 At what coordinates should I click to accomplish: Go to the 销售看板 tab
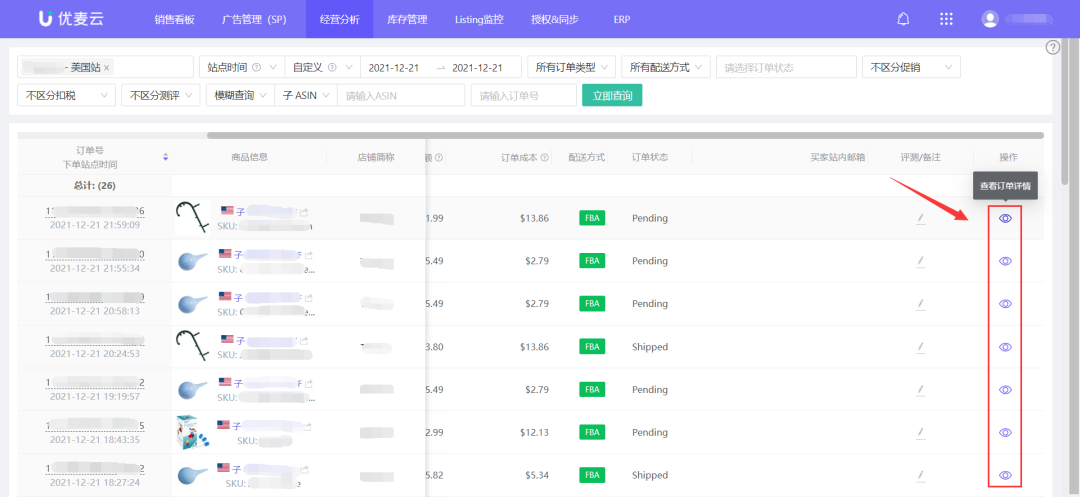tap(175, 19)
